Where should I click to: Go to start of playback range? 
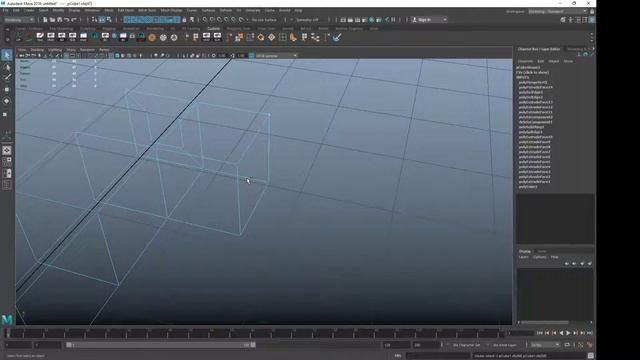540,333
